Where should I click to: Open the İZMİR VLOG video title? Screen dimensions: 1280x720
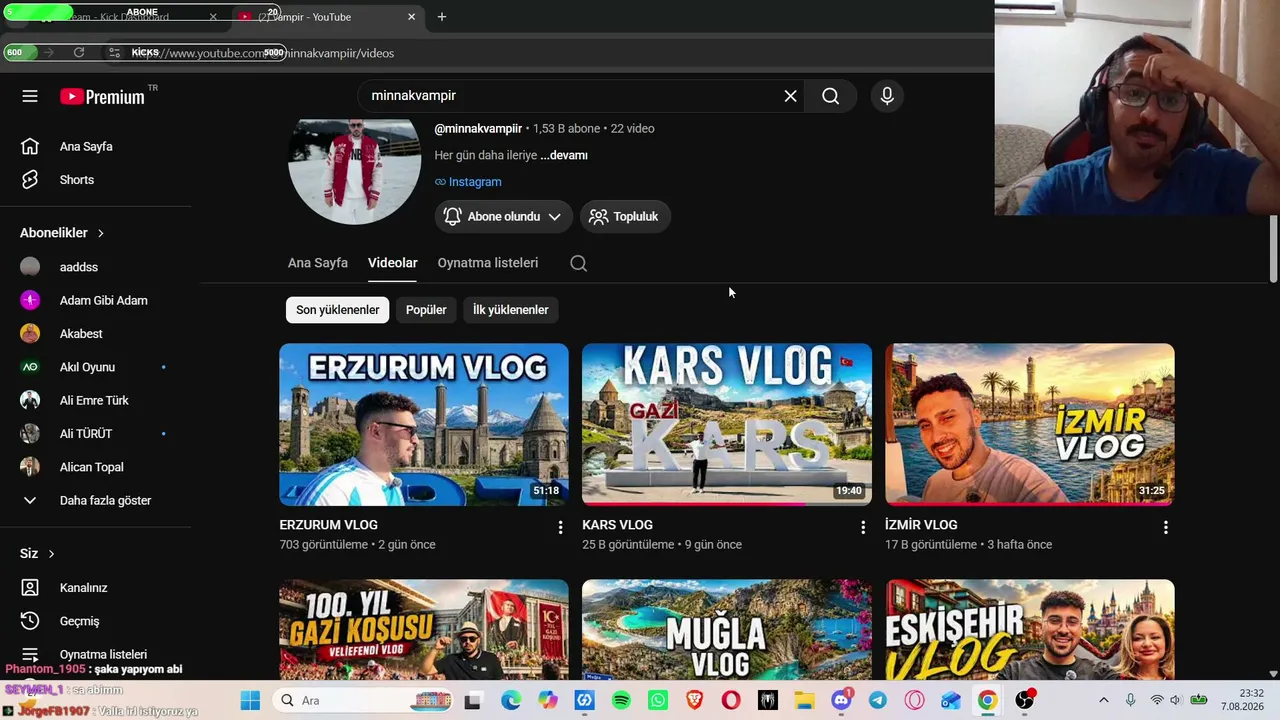[x=922, y=525]
